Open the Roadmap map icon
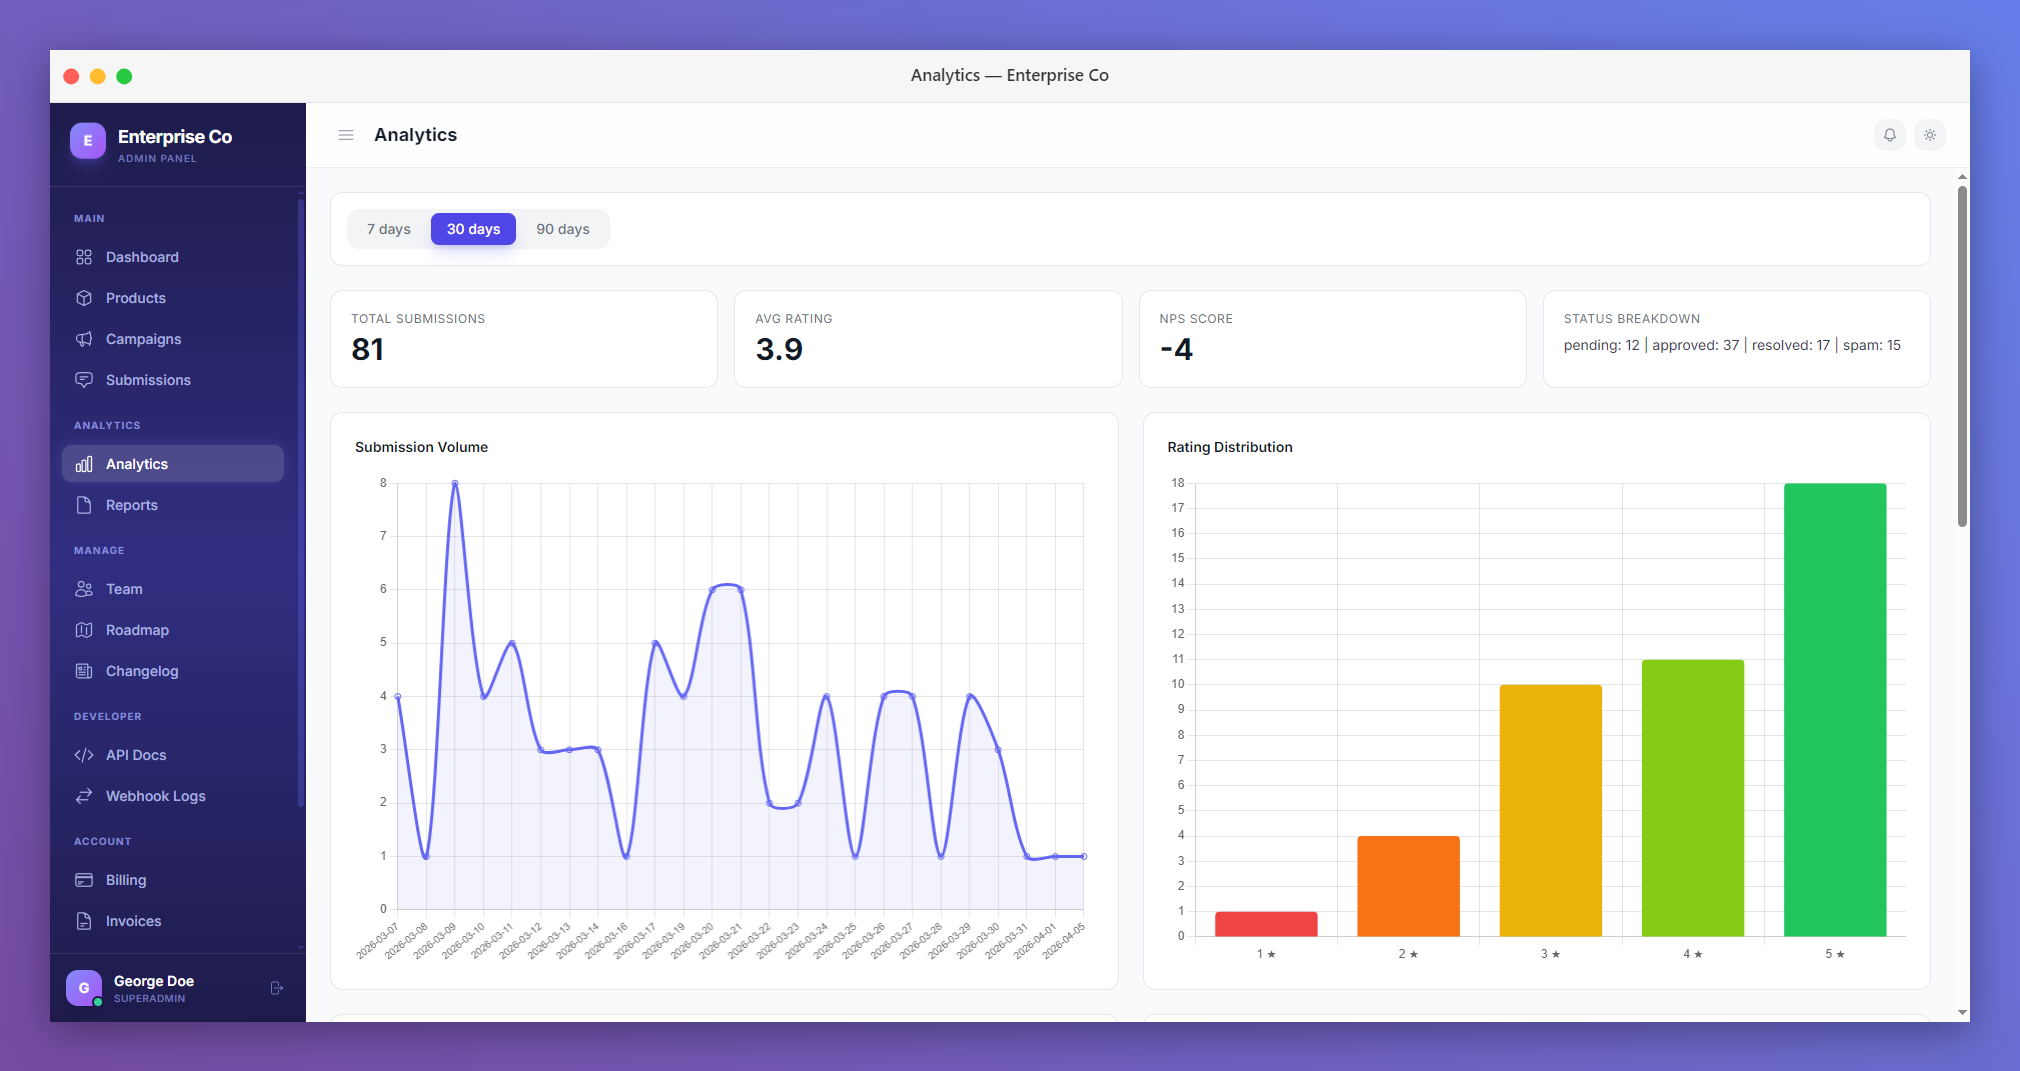 [85, 630]
